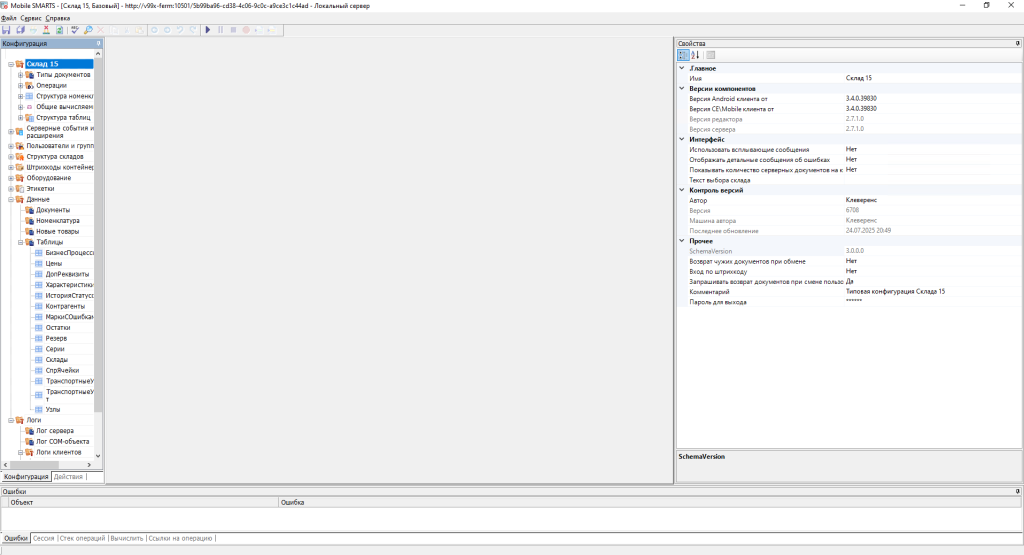Select Лог сервера in the tree
This screenshot has width=1024, height=555.
click(55, 430)
